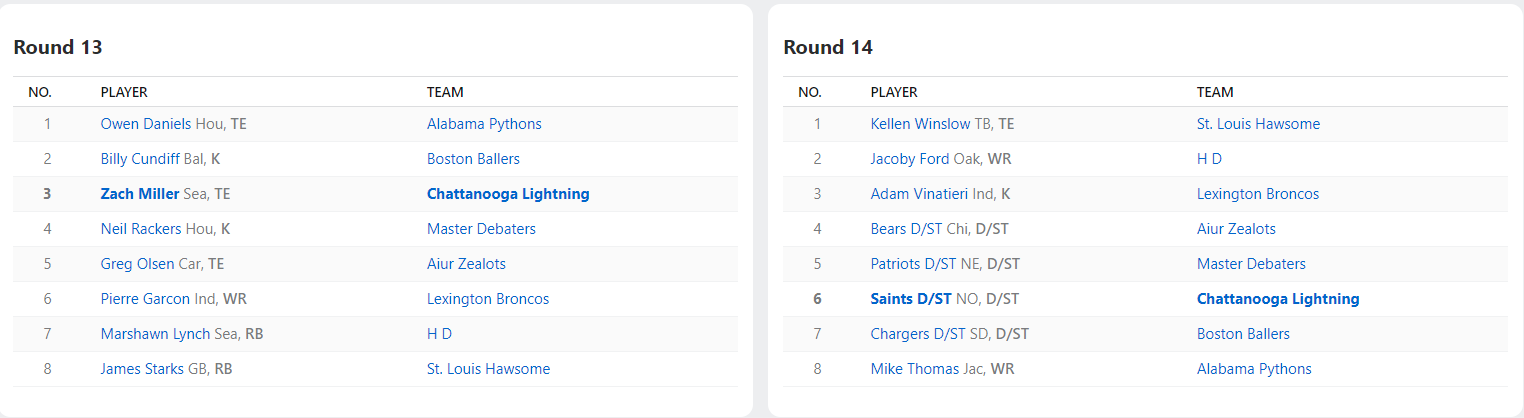Click Jacoby Ford player name

tap(910, 159)
